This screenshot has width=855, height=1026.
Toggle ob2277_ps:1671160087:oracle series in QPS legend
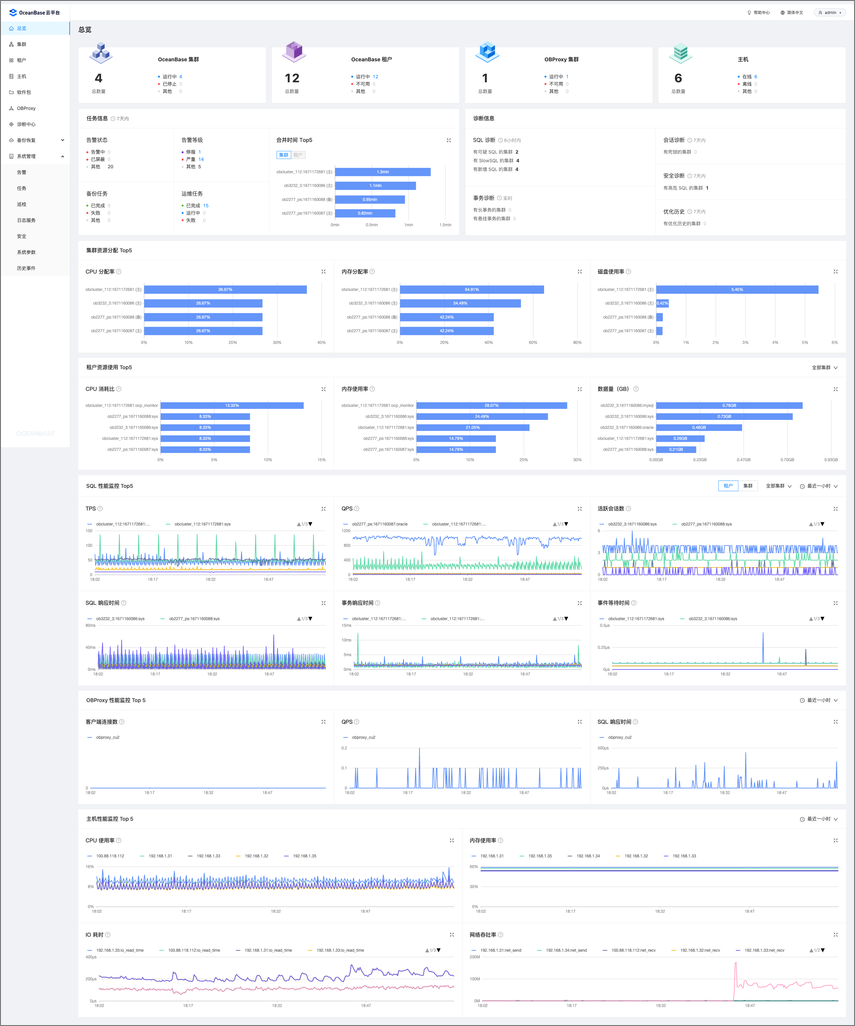pos(375,524)
